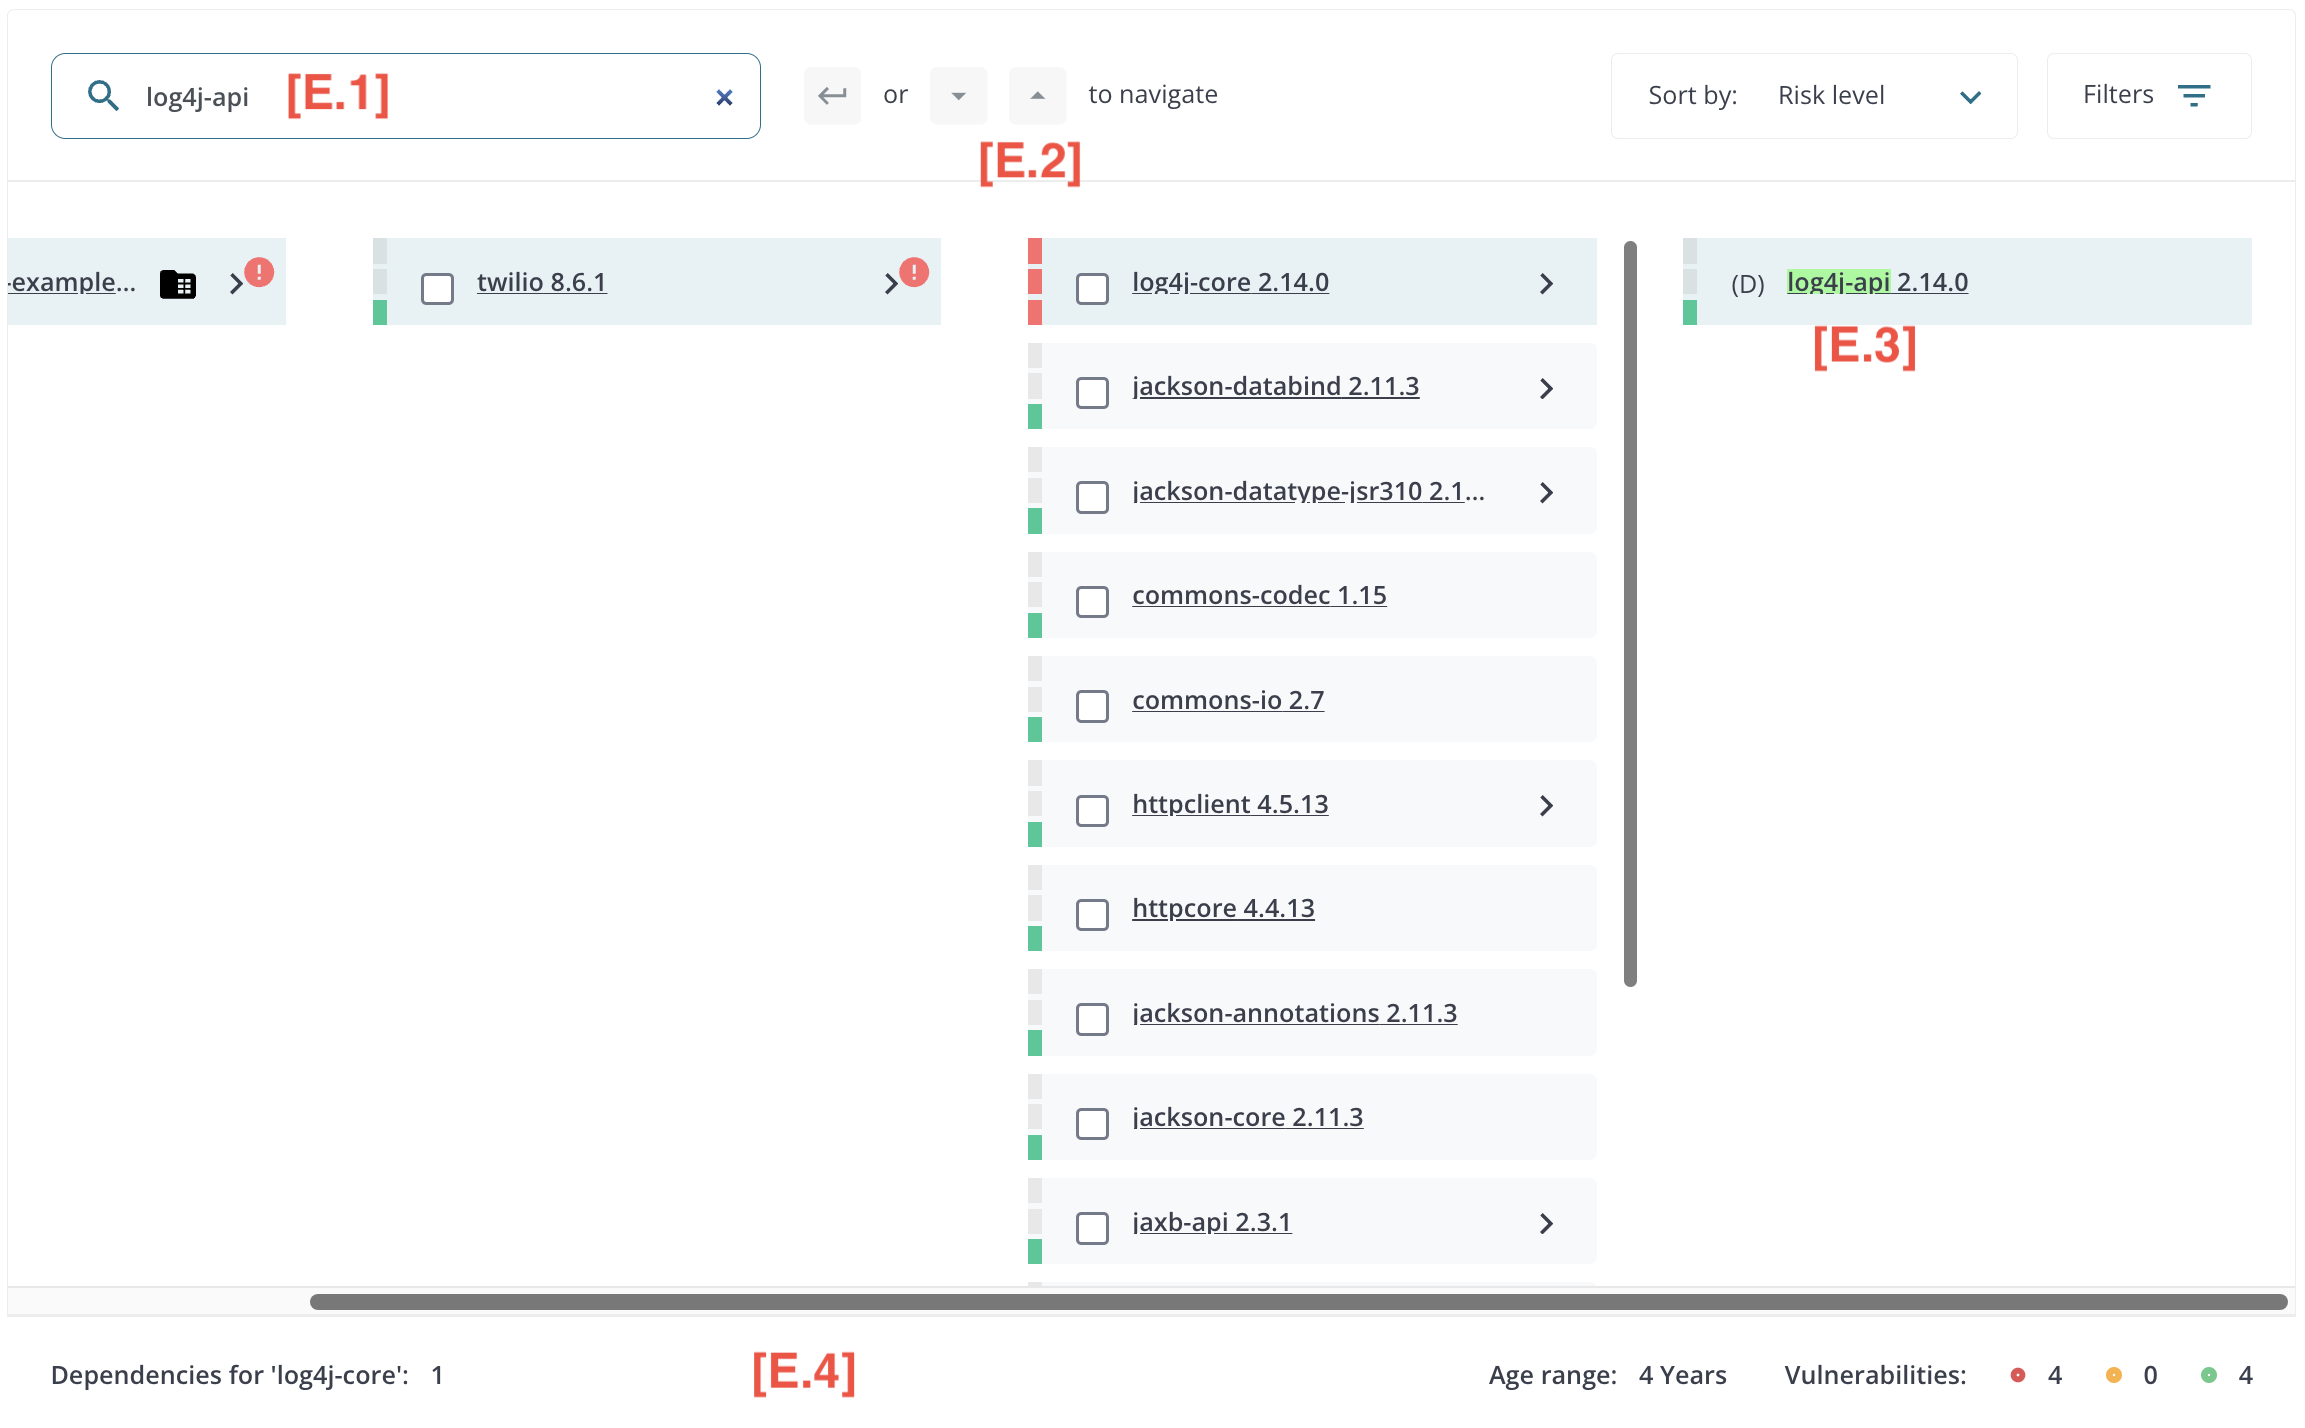Click the green vulnerabilities dot indicator

coord(2209,1375)
